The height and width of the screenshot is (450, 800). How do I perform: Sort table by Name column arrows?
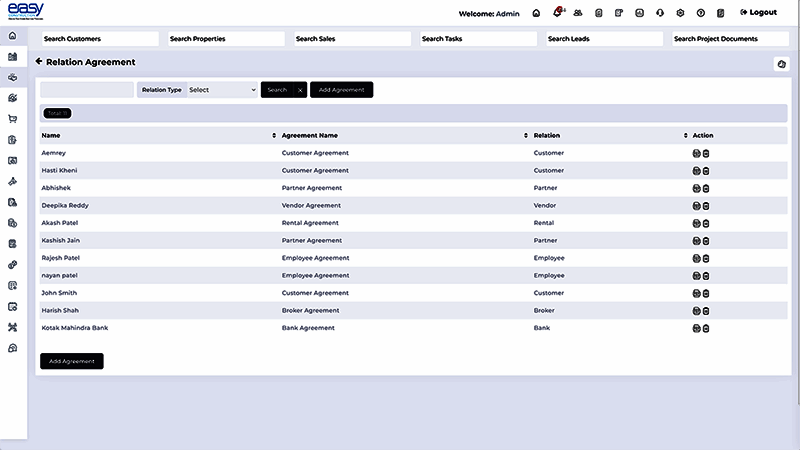pyautogui.click(x=274, y=135)
